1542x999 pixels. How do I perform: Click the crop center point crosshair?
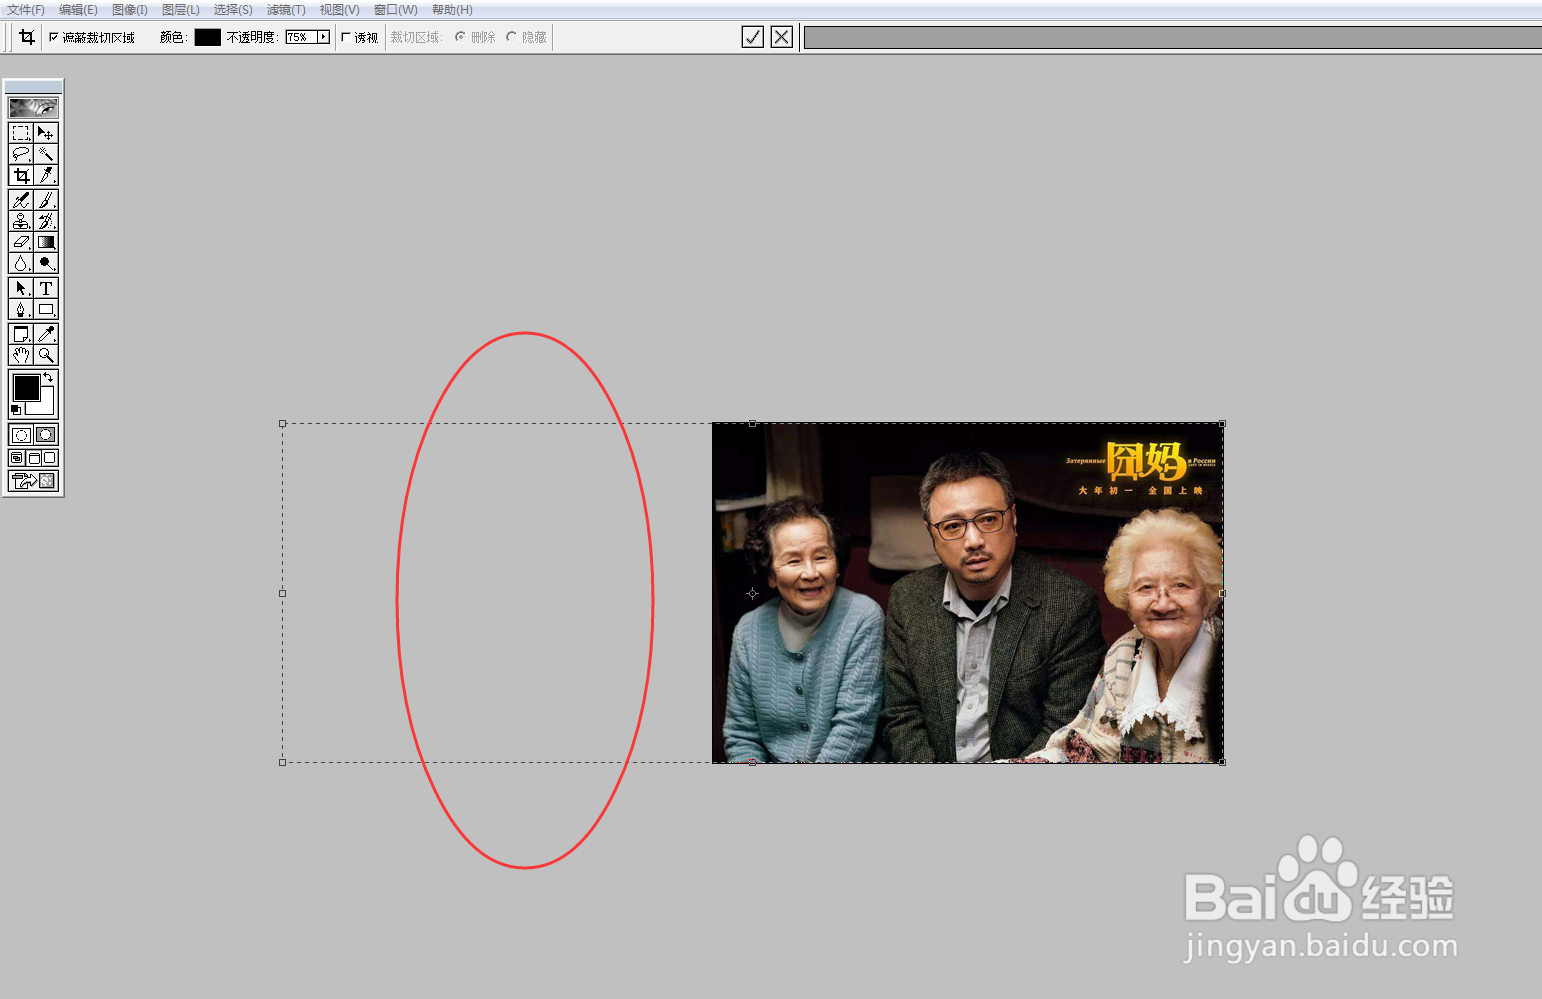pos(753,593)
